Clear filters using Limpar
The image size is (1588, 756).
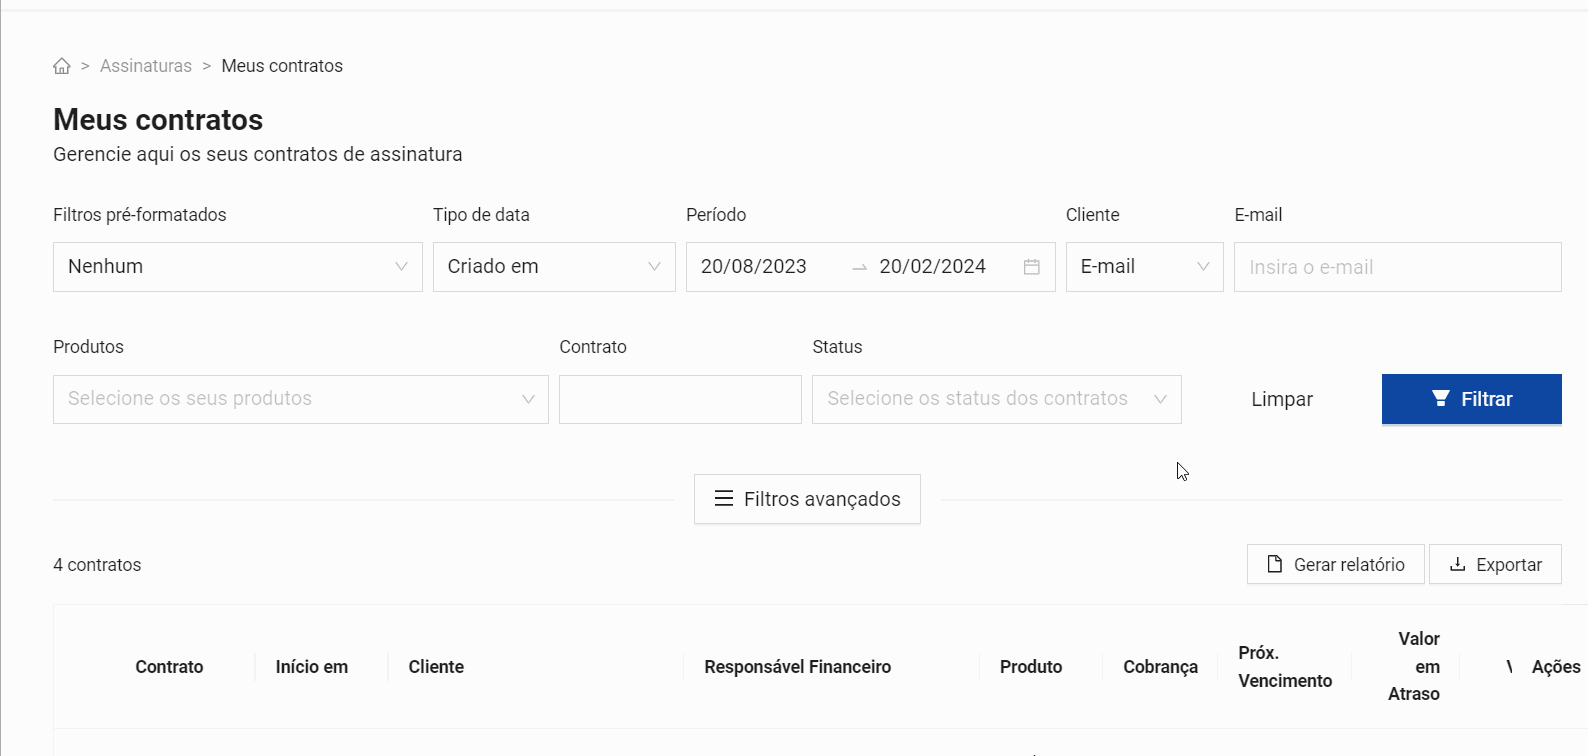pyautogui.click(x=1281, y=399)
